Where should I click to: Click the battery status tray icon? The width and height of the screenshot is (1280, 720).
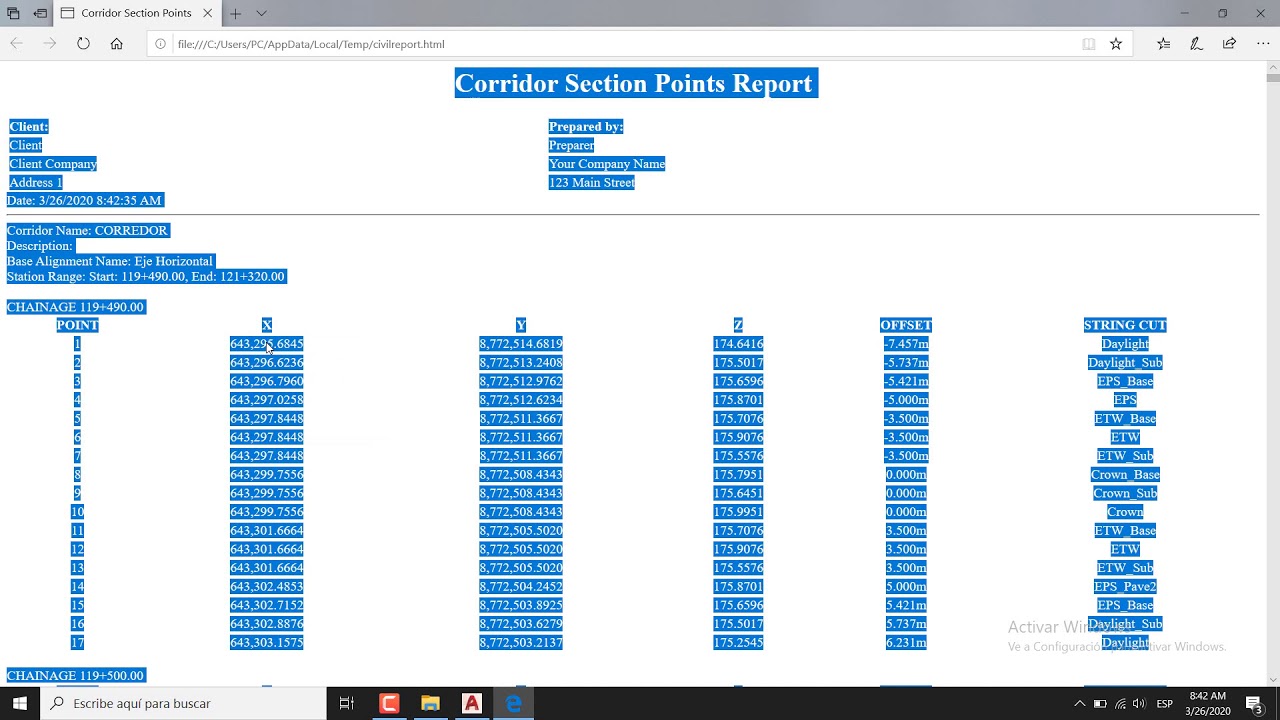[1100, 704]
